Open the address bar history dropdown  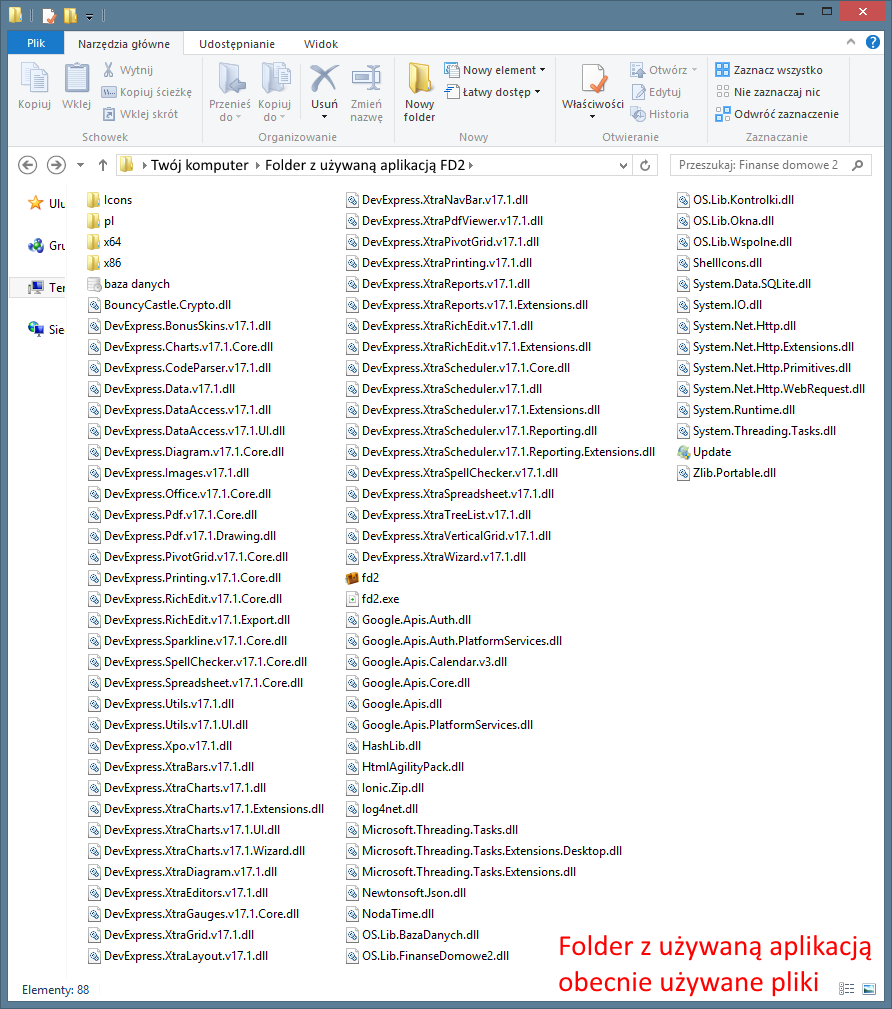(x=624, y=165)
